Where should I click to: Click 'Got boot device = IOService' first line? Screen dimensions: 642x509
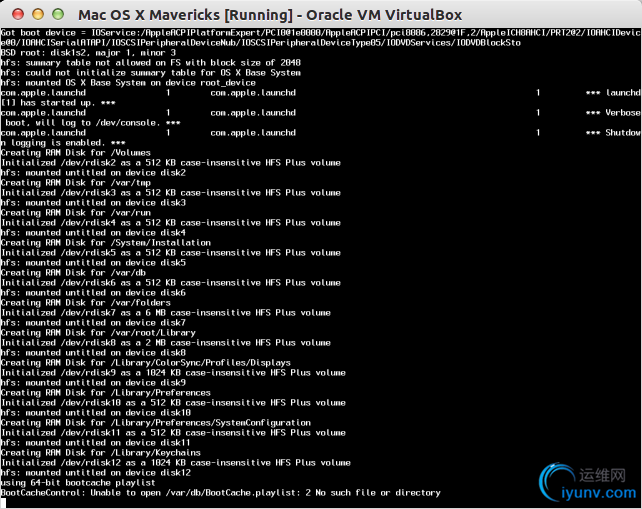[321, 33]
